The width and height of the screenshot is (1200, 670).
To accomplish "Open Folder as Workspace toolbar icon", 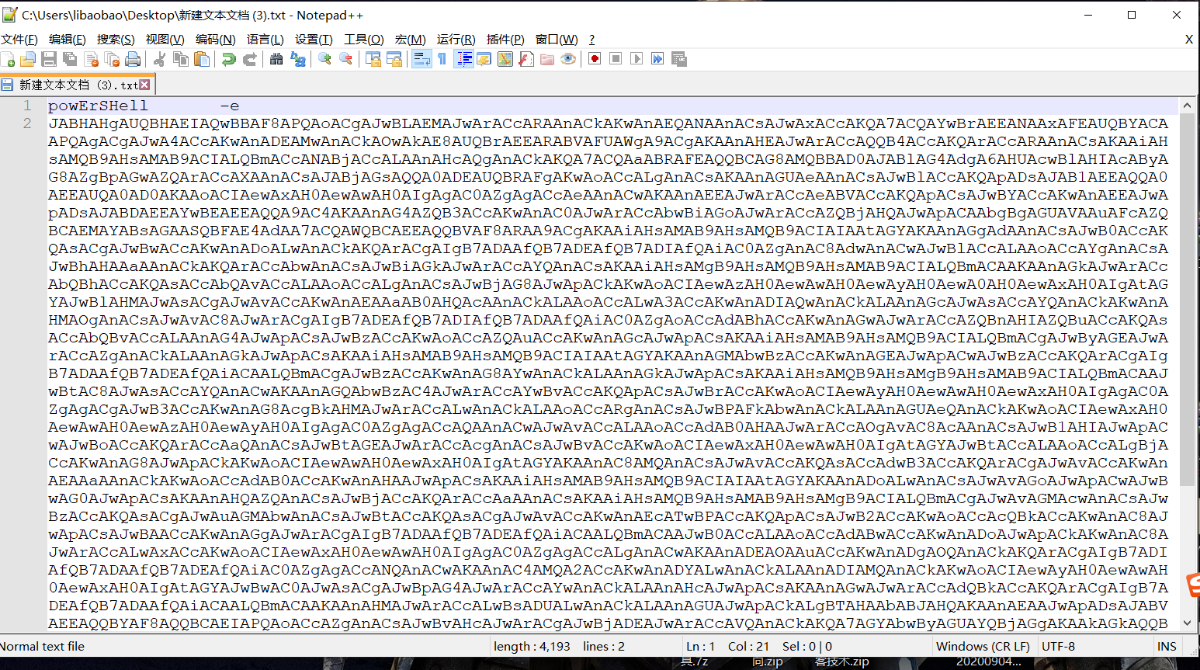I will [x=547, y=59].
